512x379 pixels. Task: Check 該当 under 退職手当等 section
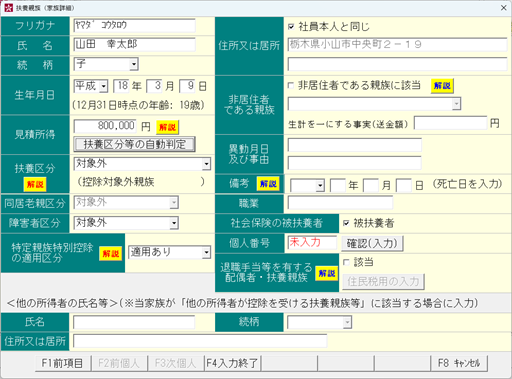346,262
